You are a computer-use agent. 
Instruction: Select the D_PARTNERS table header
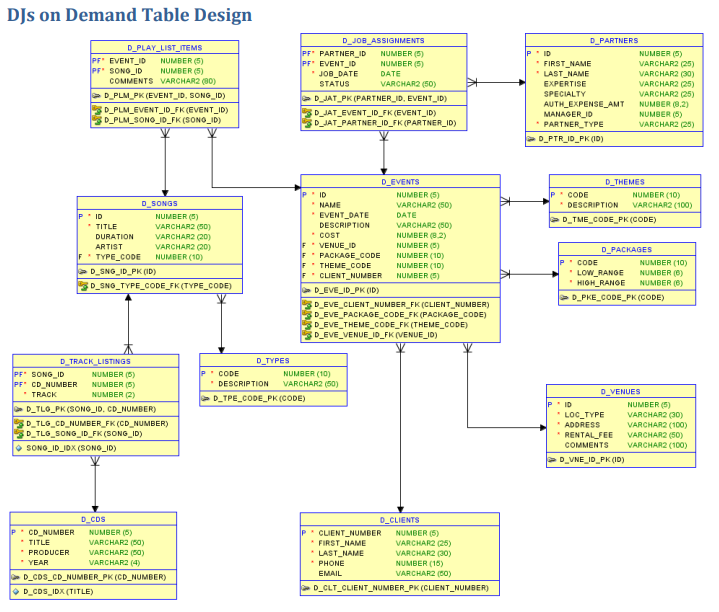(614, 40)
